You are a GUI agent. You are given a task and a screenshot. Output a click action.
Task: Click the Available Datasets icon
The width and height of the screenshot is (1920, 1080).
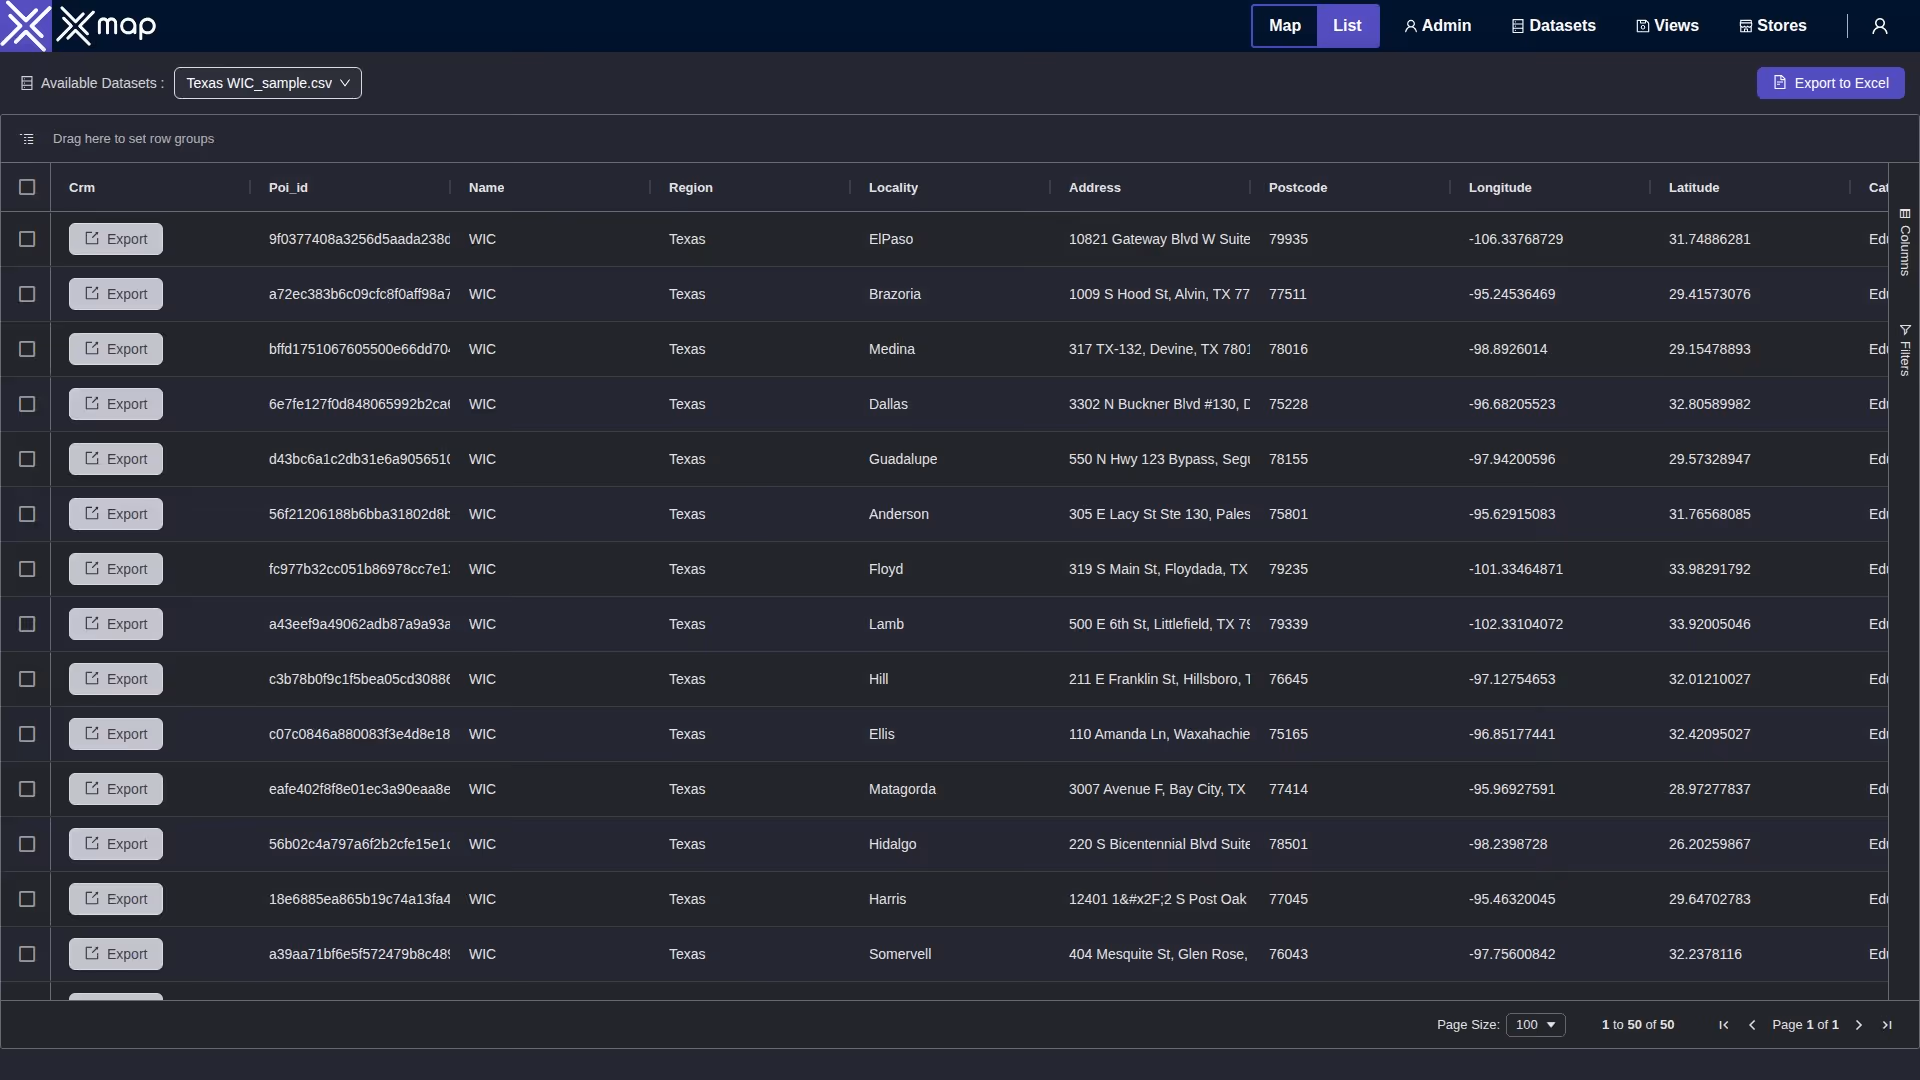[27, 83]
